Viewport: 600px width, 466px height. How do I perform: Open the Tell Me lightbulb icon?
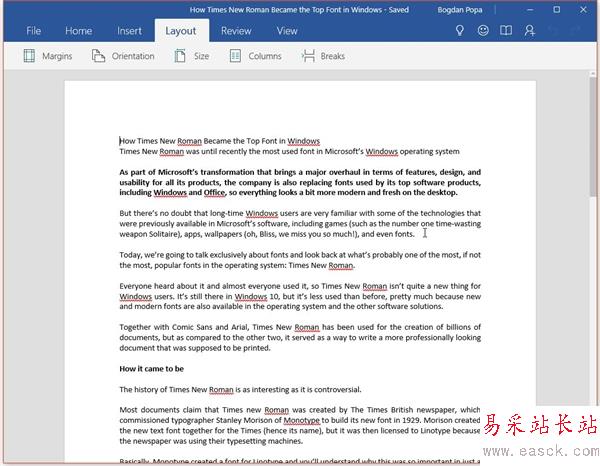click(460, 31)
